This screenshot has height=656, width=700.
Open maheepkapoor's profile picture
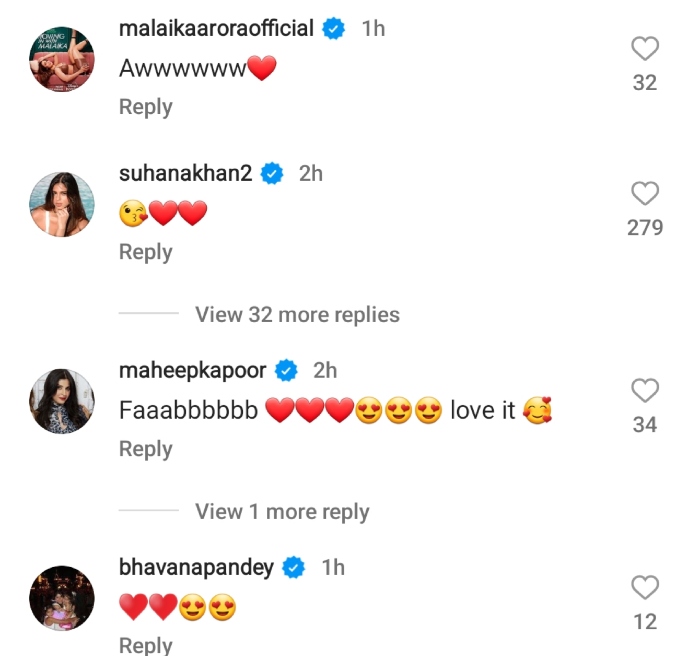tap(60, 402)
